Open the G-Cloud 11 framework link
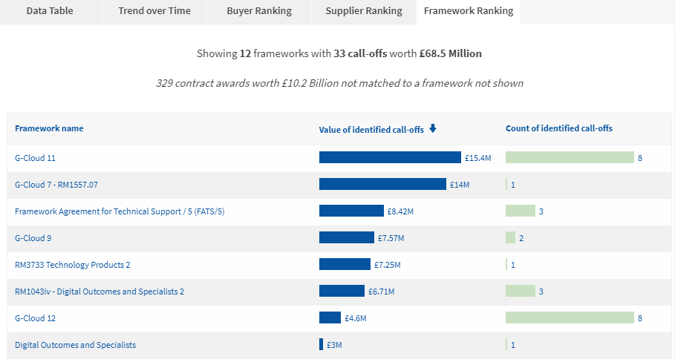Screen dimensions: 675x362 [x=35, y=158]
